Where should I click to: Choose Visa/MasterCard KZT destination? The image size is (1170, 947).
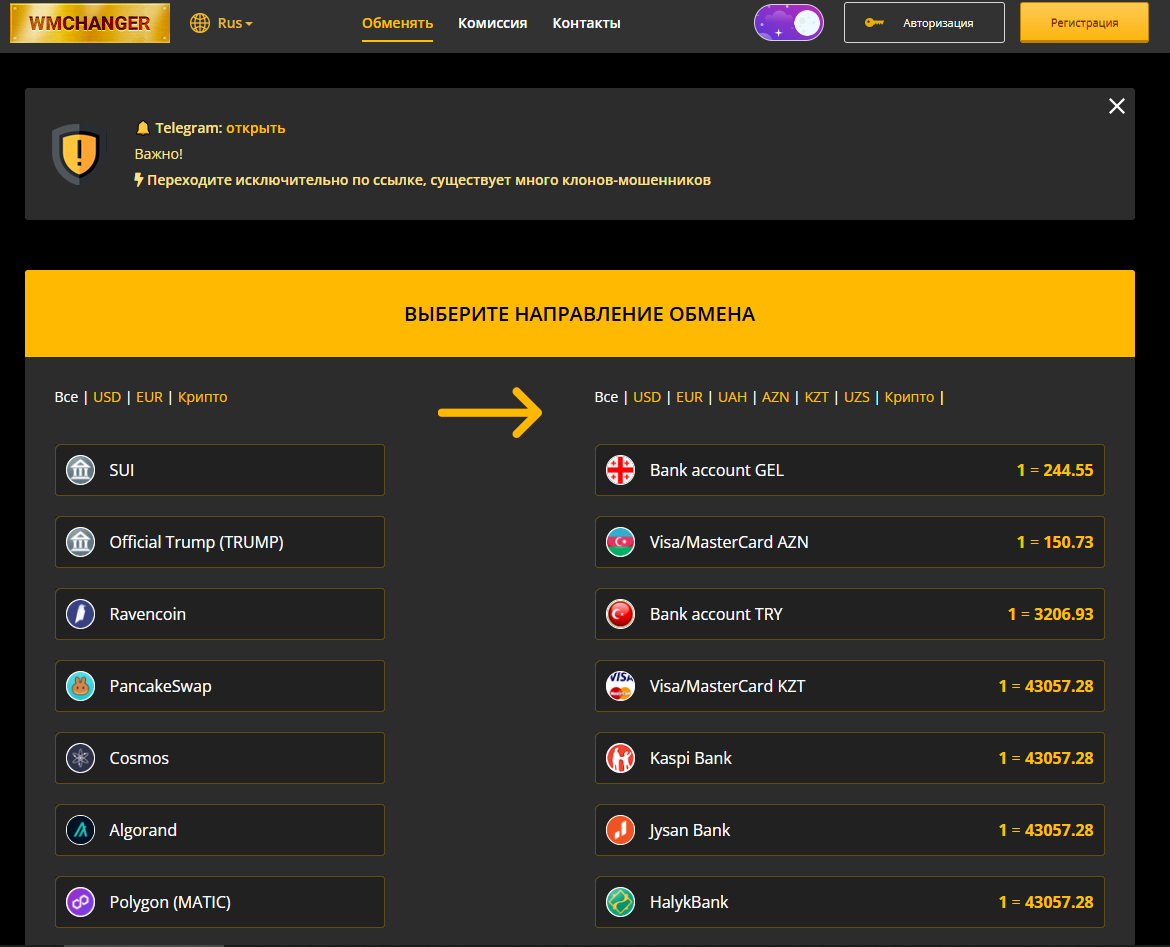(849, 686)
